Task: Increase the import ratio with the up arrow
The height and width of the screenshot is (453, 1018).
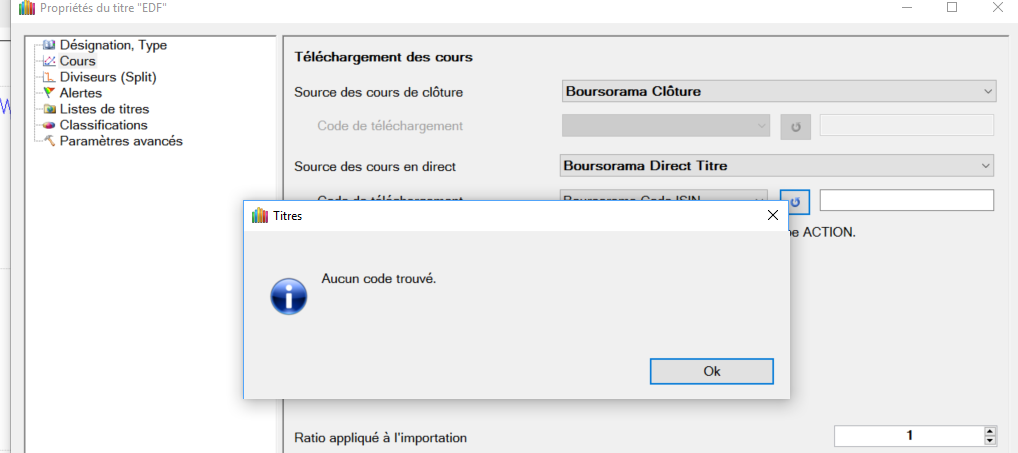Action: 990,432
